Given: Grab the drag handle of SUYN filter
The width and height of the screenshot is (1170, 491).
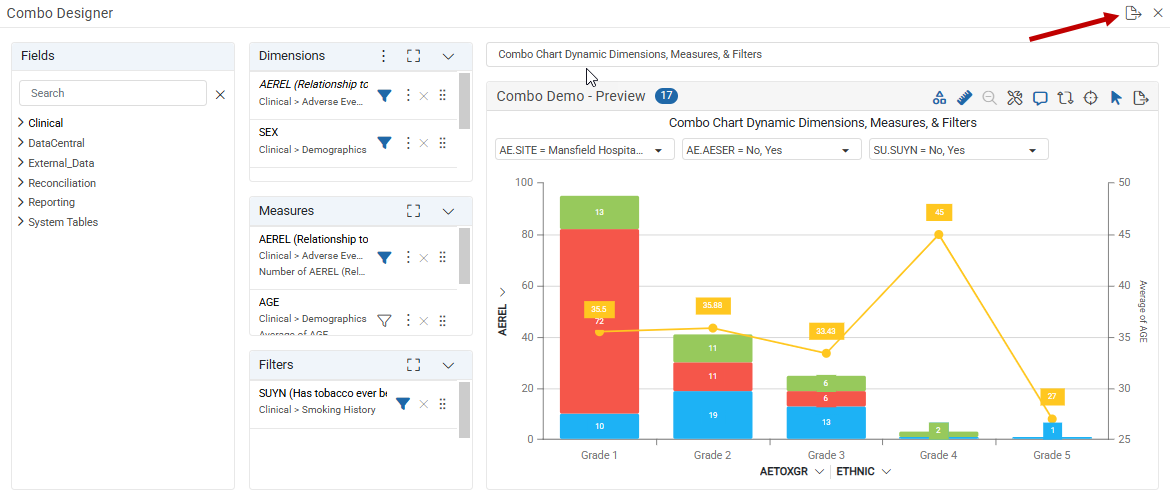Looking at the screenshot, I should coord(442,404).
